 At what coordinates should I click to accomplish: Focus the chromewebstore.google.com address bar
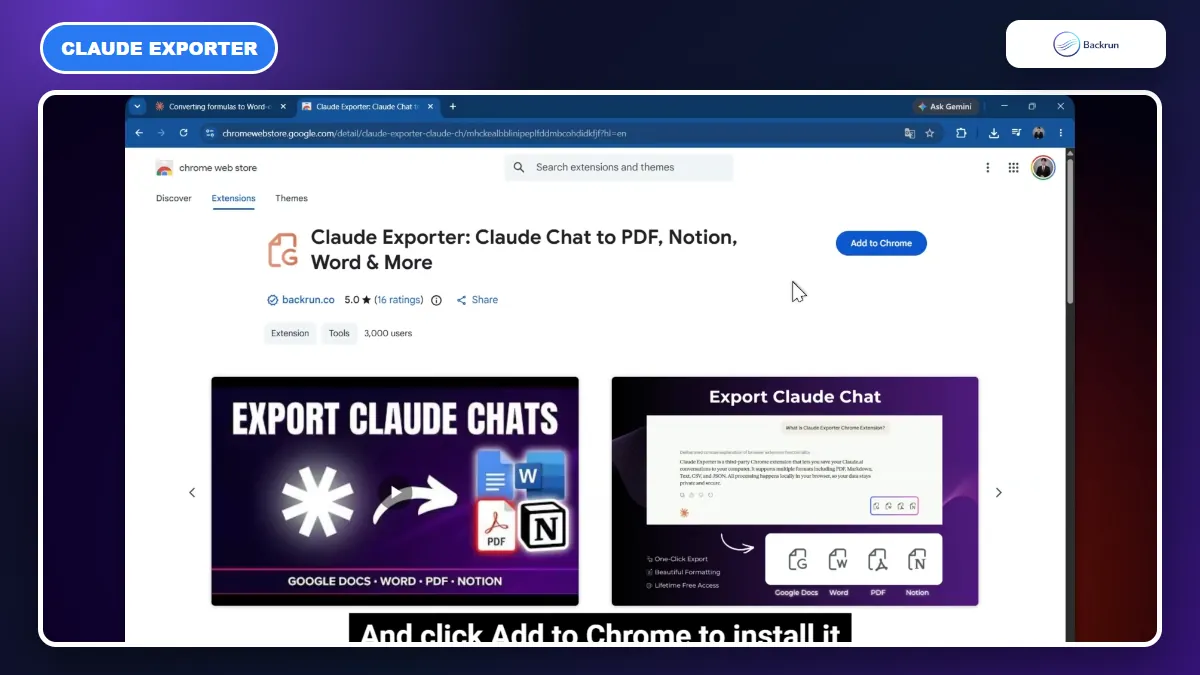[560, 133]
